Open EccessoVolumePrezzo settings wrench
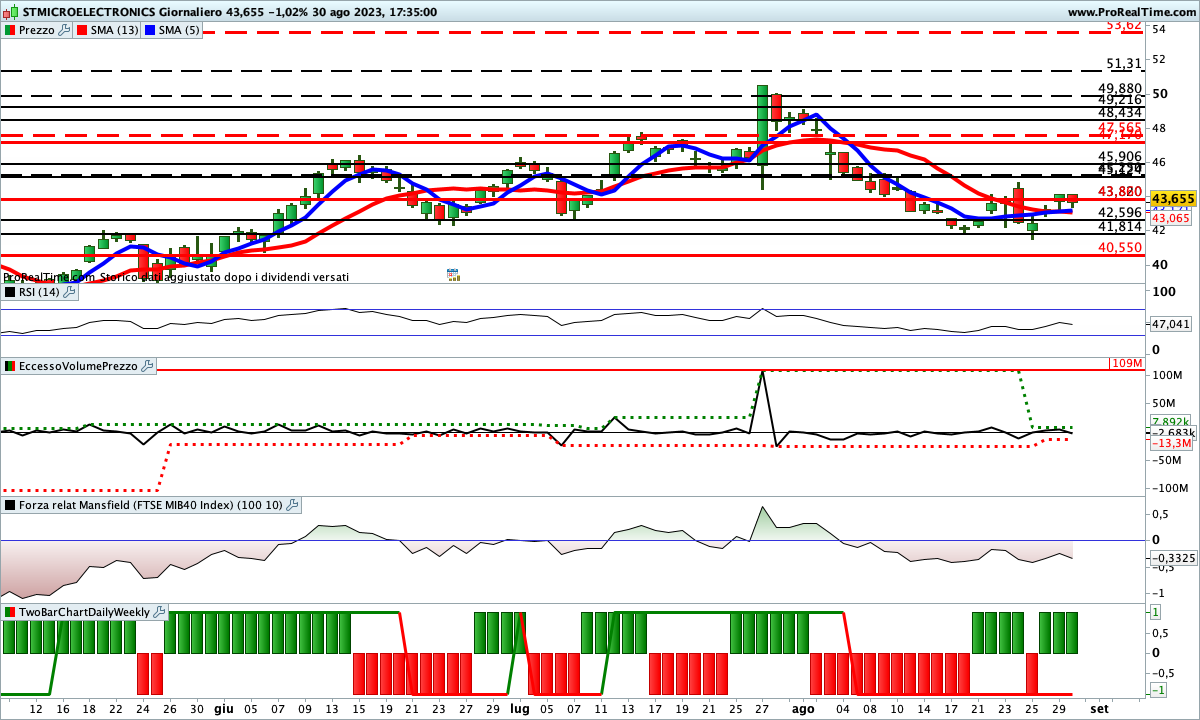The height and width of the screenshot is (720, 1200). click(x=147, y=367)
